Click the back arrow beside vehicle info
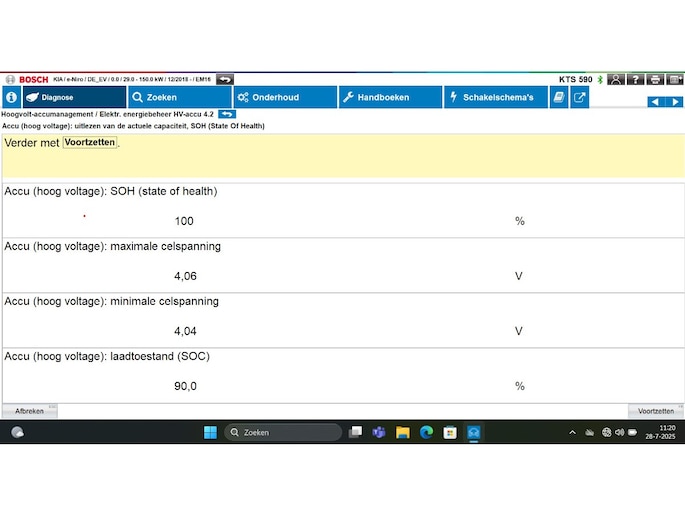The width and height of the screenshot is (685, 514). (225, 79)
